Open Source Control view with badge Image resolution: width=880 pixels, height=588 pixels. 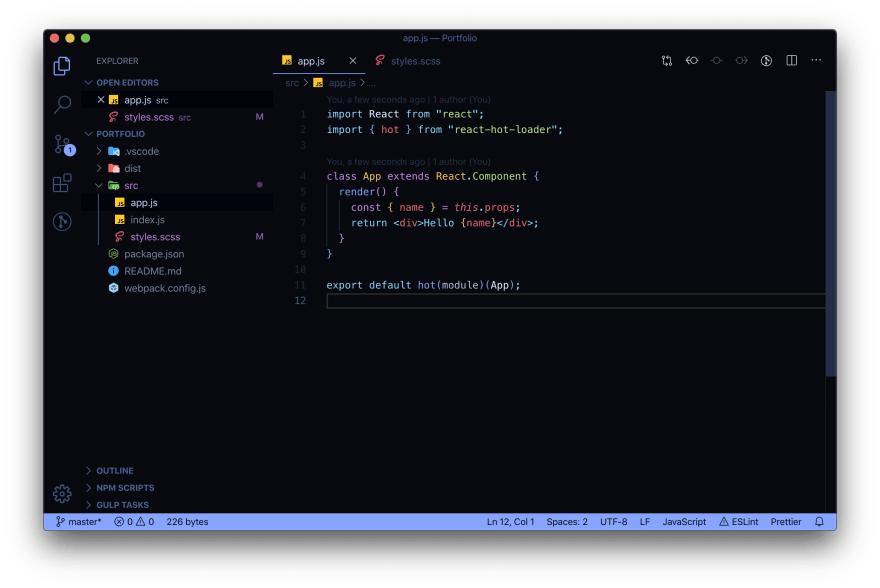click(x=64, y=145)
